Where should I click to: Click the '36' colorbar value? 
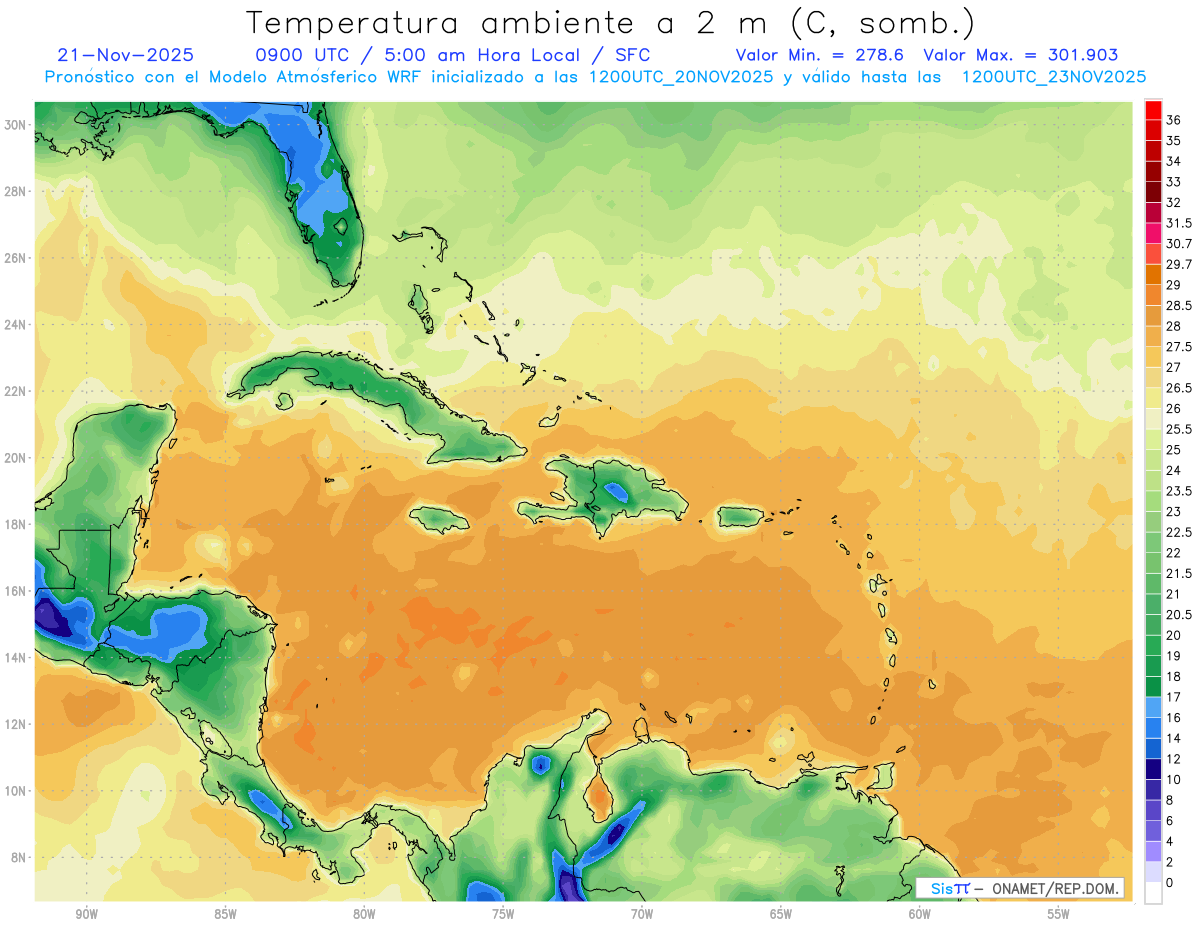tap(1173, 121)
